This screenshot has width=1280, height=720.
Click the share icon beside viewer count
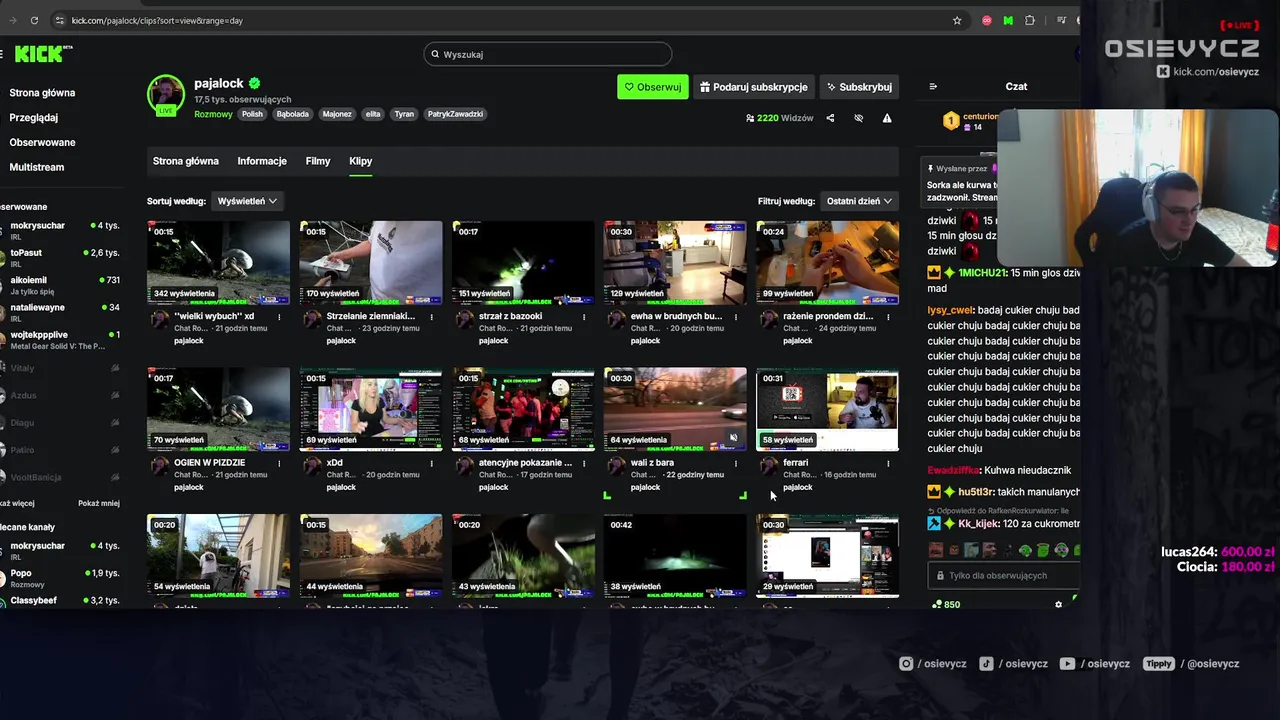pos(830,118)
